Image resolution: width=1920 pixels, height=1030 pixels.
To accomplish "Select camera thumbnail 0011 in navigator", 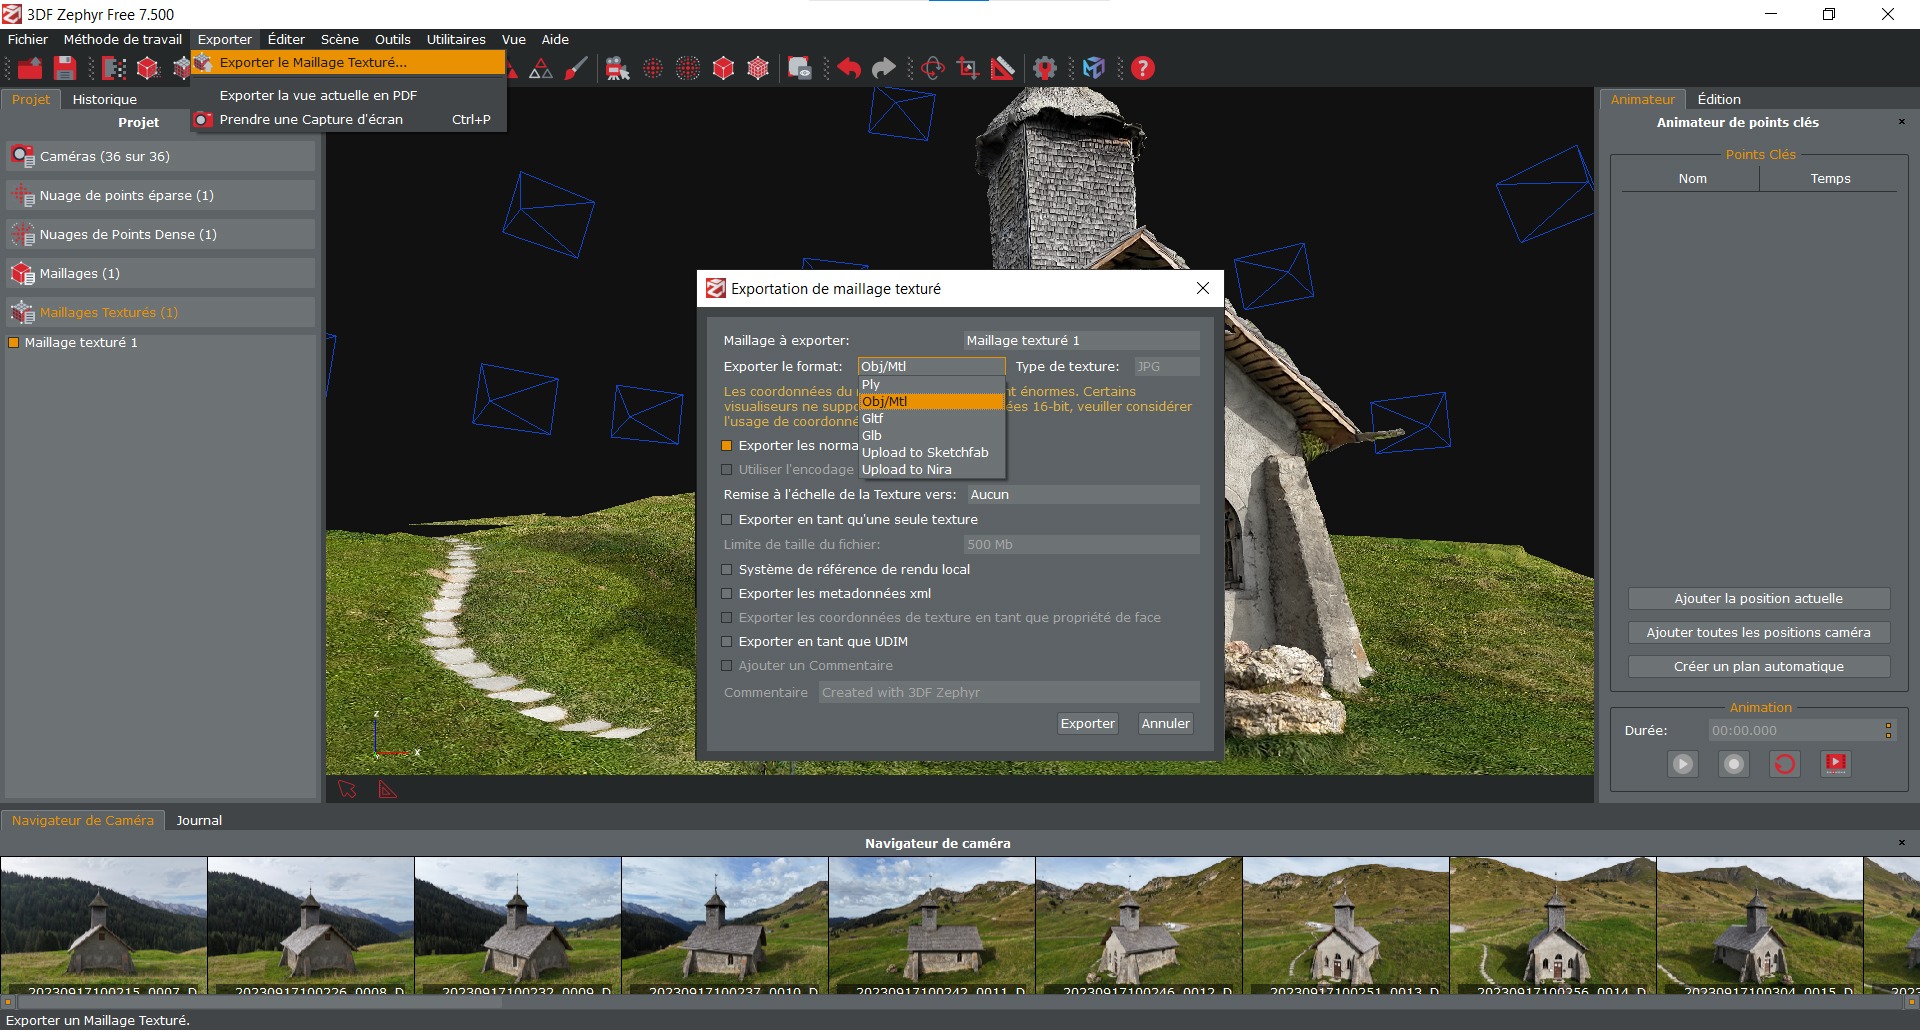I will coord(932,925).
